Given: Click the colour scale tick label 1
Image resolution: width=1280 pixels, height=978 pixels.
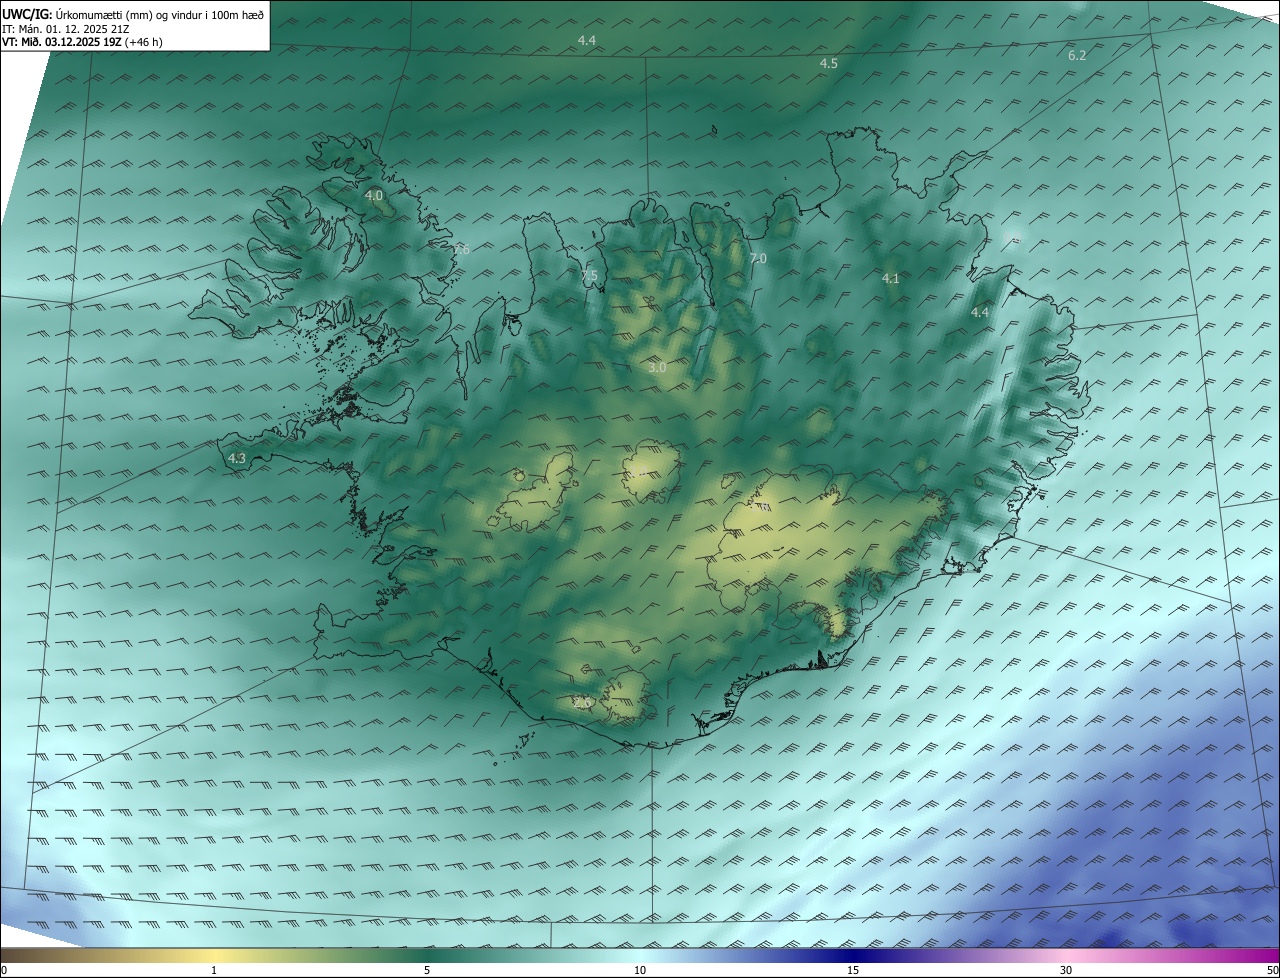Looking at the screenshot, I should coord(215,970).
